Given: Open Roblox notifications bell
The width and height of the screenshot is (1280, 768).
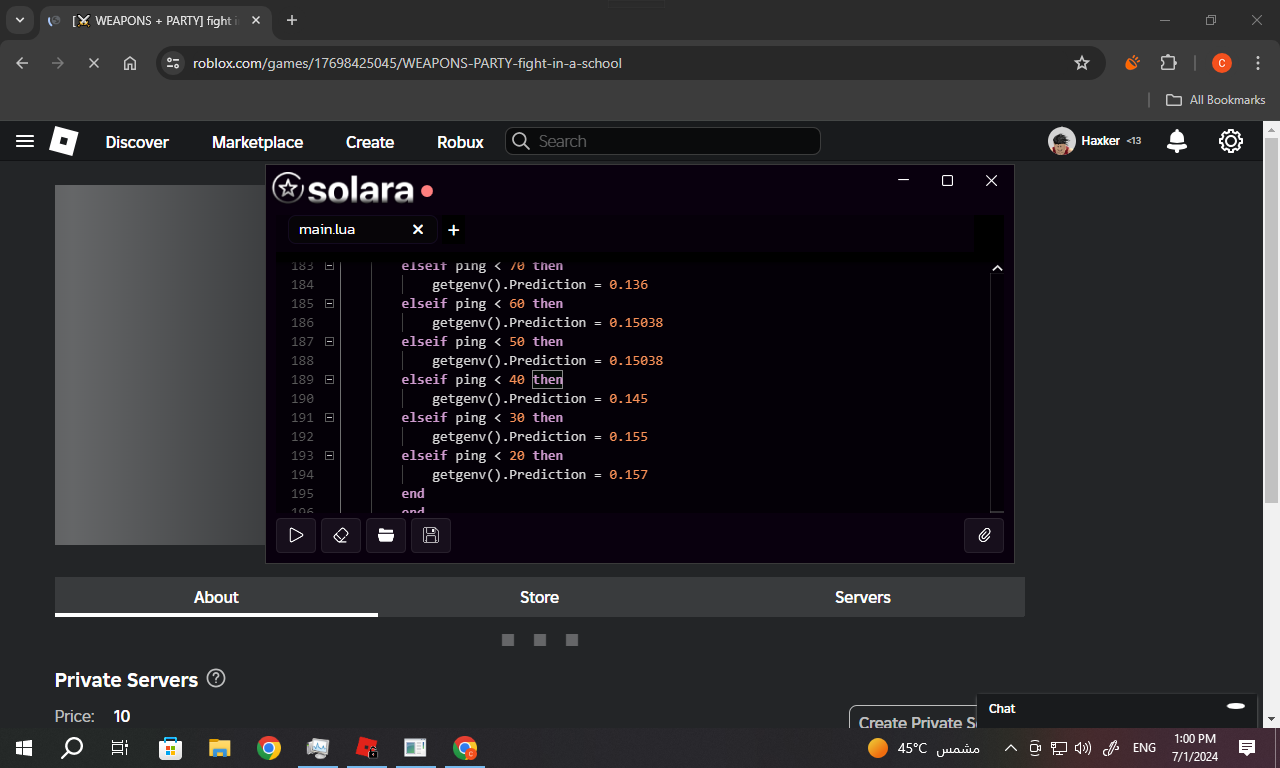Looking at the screenshot, I should click(1177, 141).
